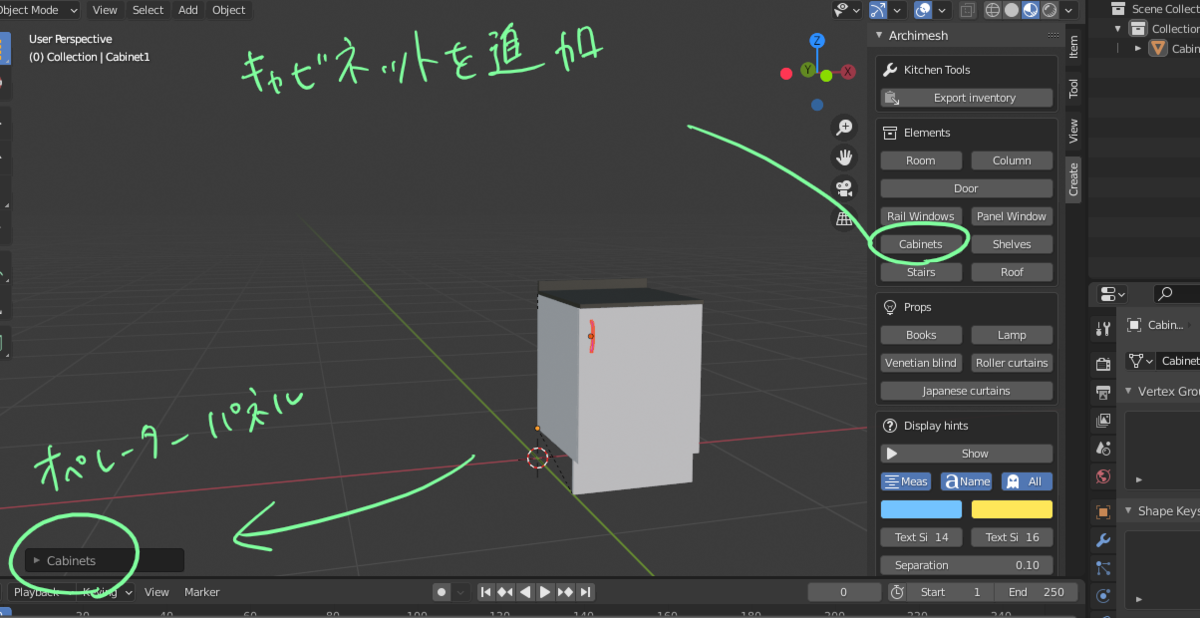The image size is (1200, 618).
Task: Toggle All display hint
Action: [x=1027, y=481]
